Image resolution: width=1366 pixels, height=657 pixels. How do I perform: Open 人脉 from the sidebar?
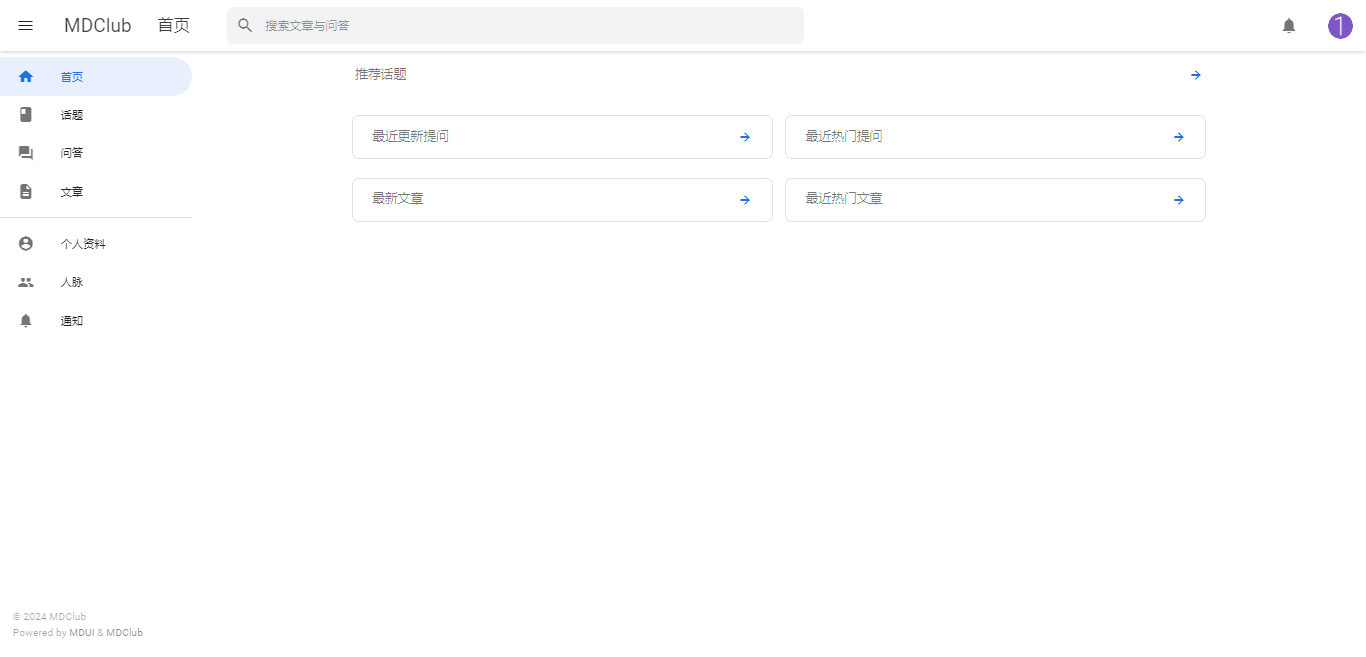click(96, 282)
